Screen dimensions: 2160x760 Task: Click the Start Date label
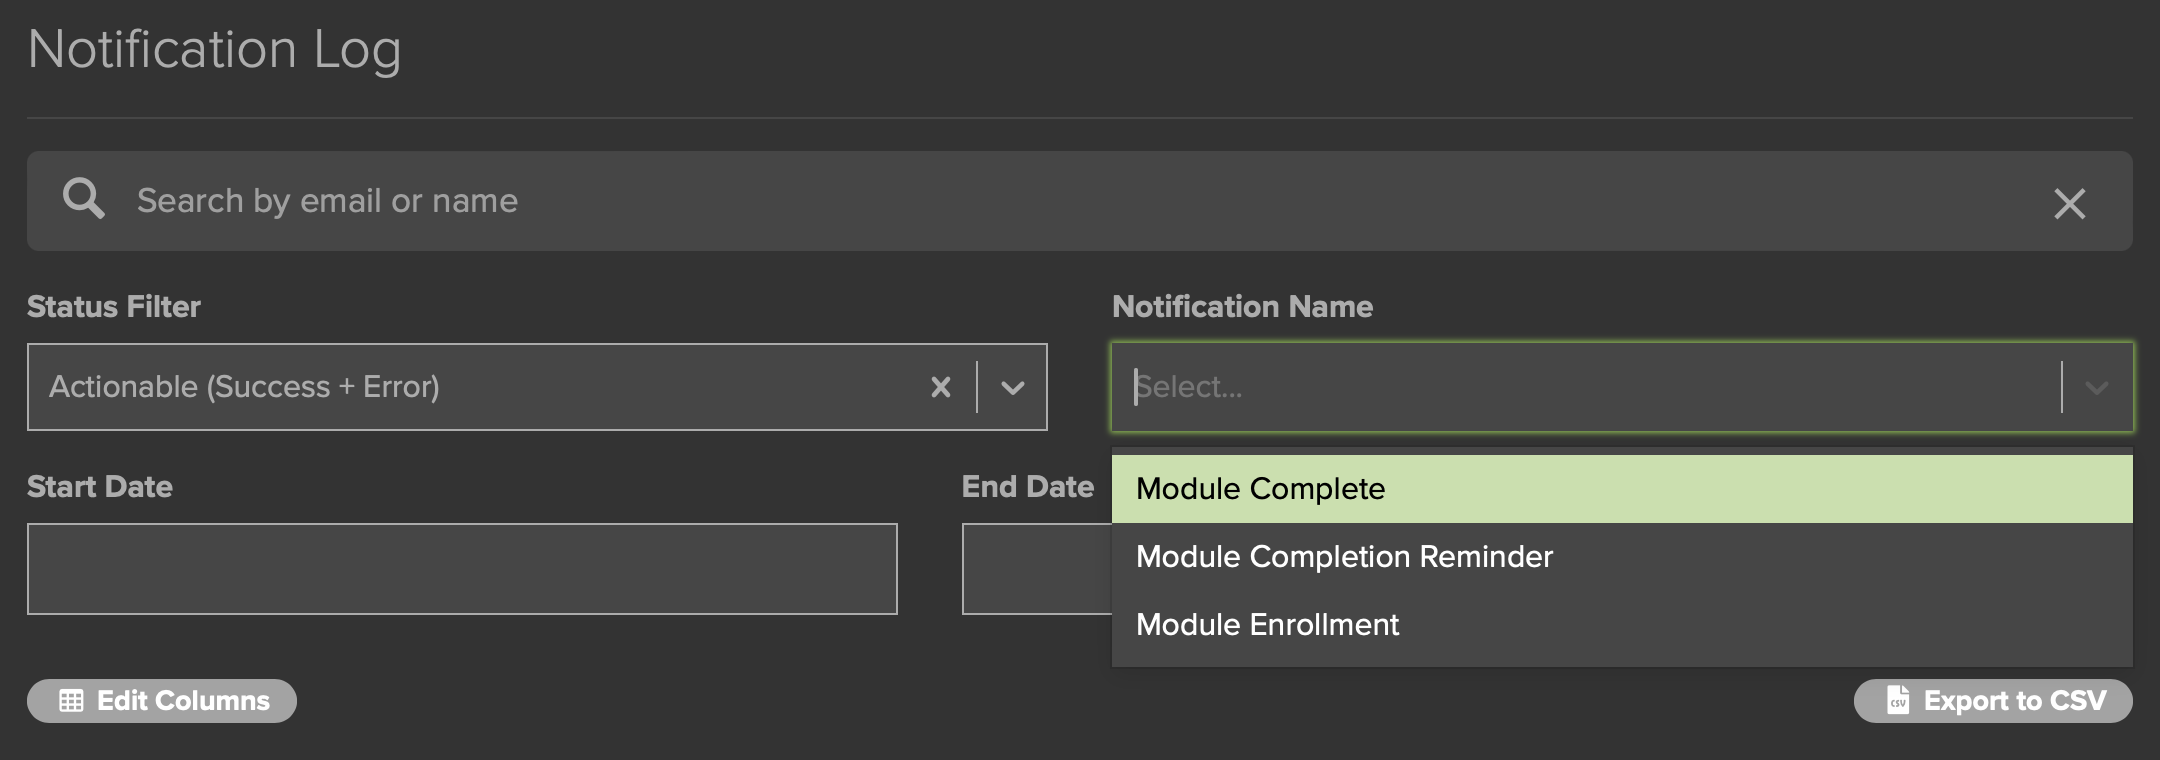[100, 487]
